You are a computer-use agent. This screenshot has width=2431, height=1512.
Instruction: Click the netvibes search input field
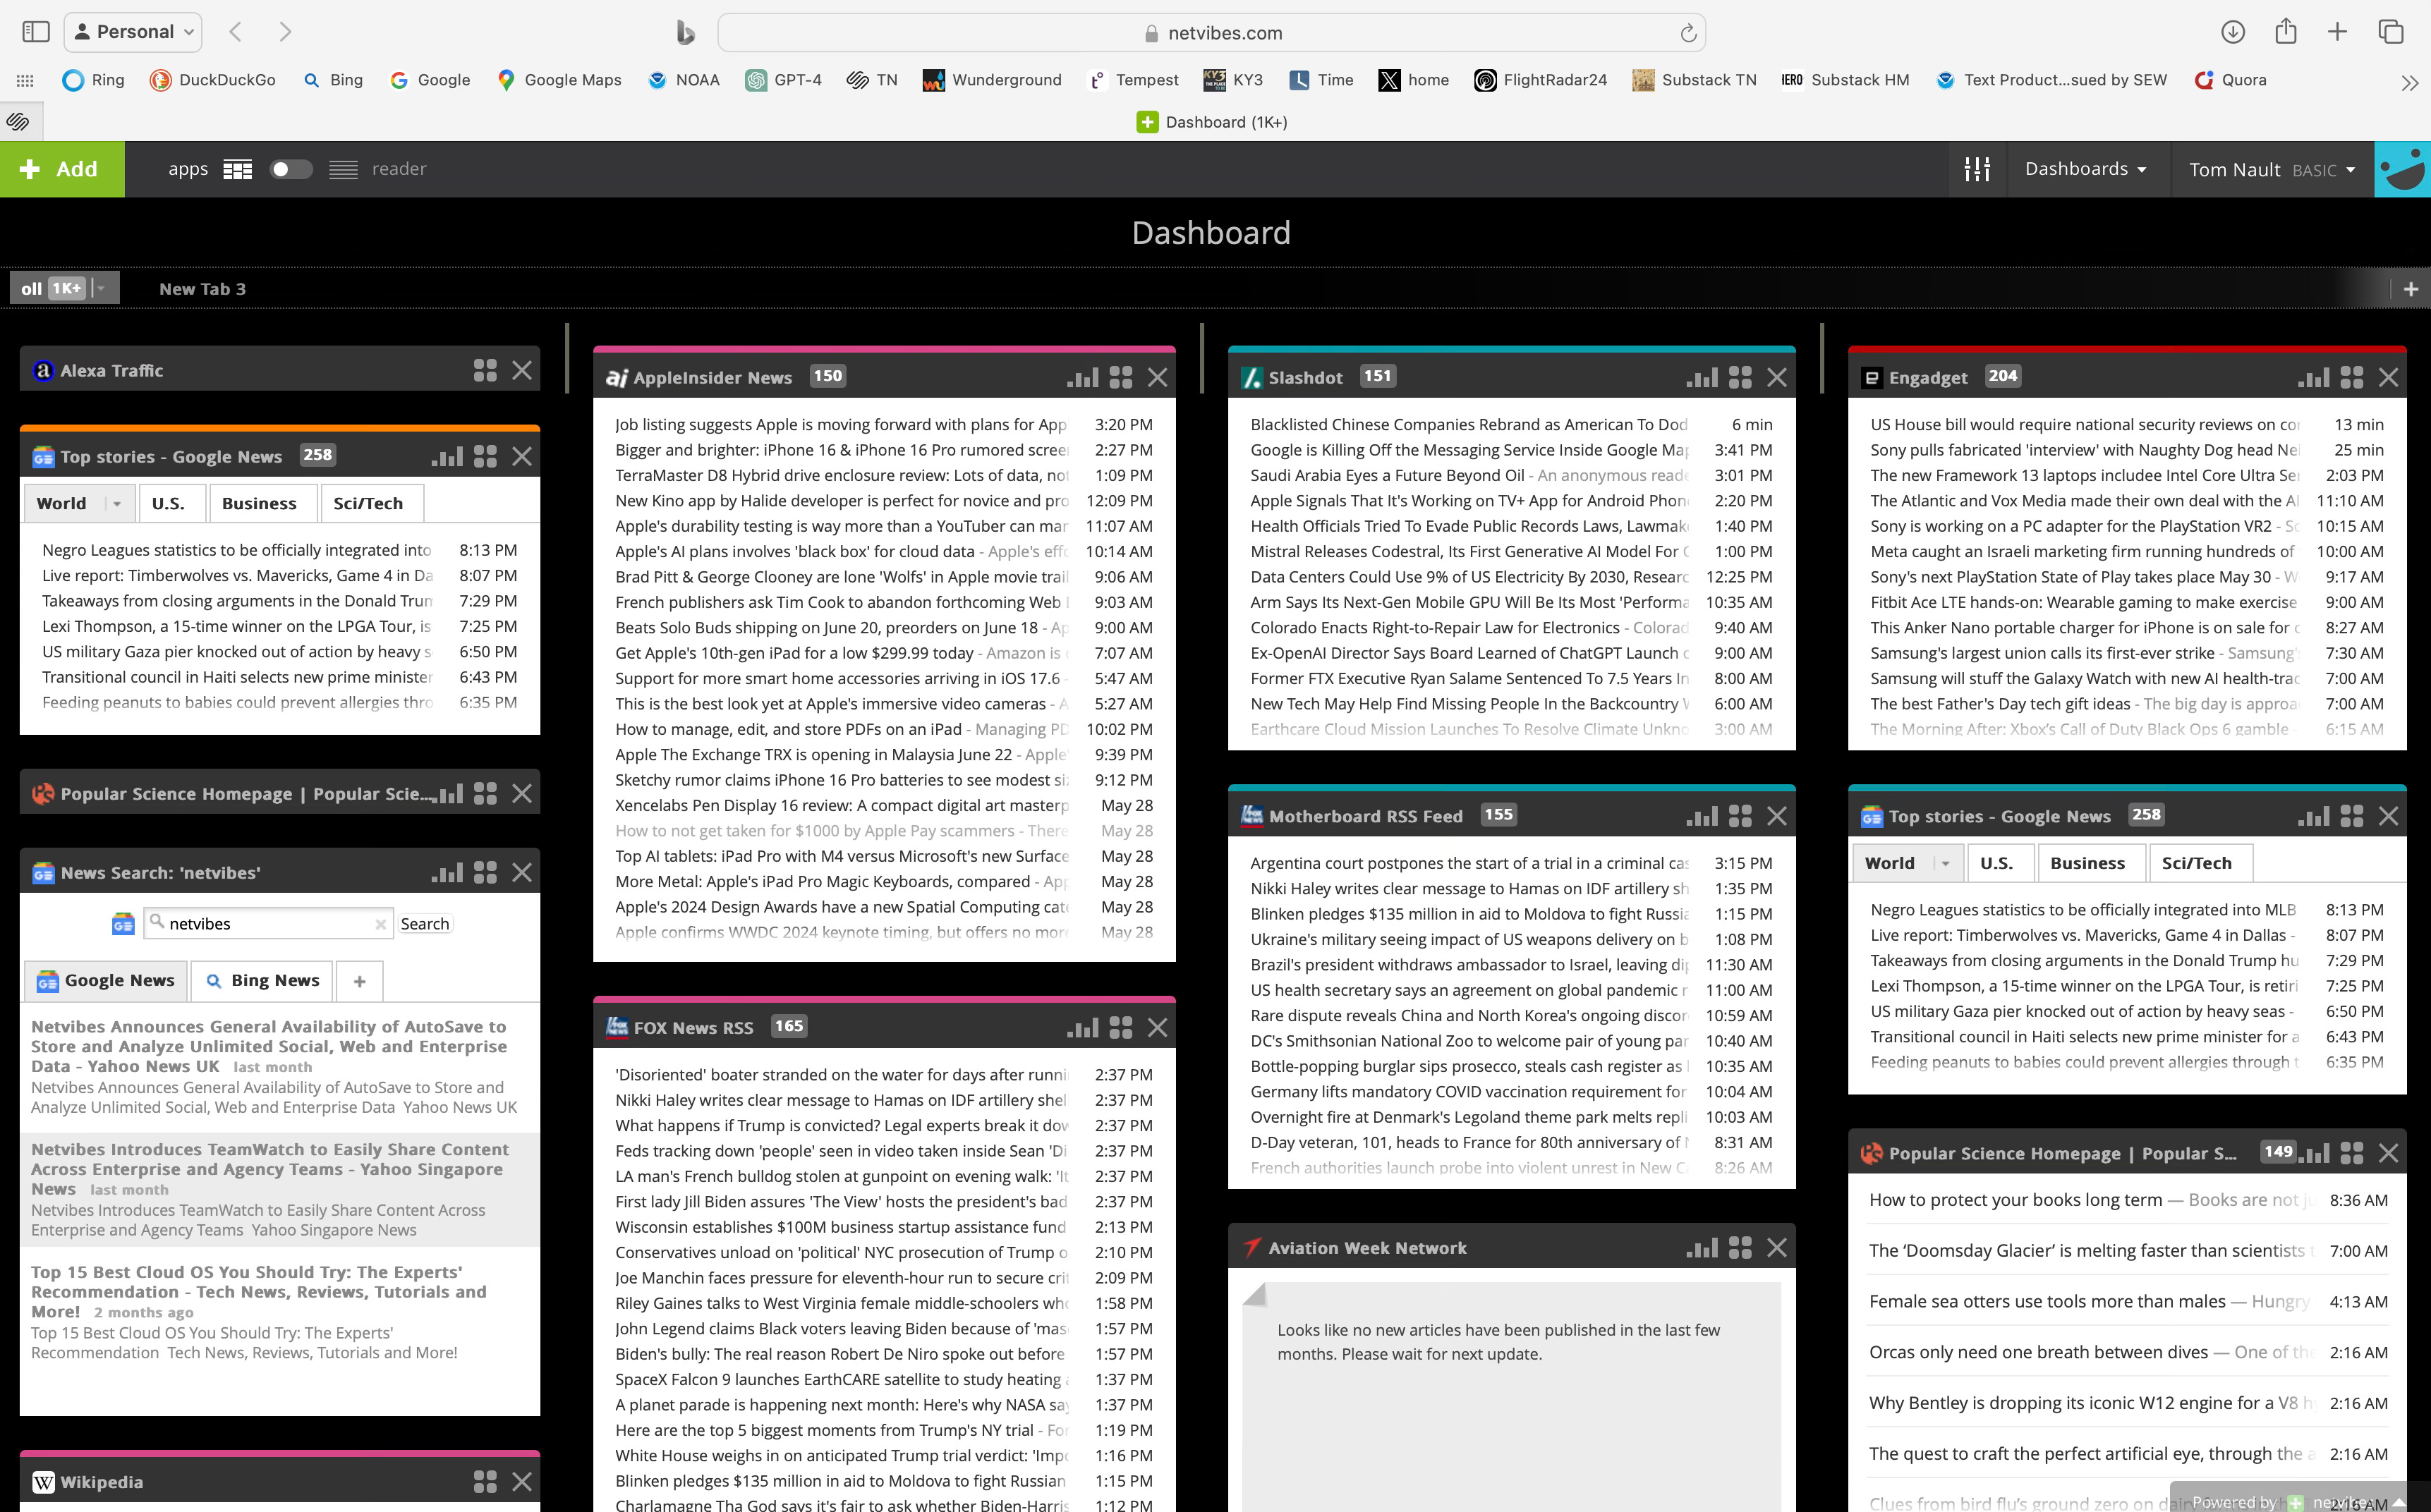(x=267, y=923)
